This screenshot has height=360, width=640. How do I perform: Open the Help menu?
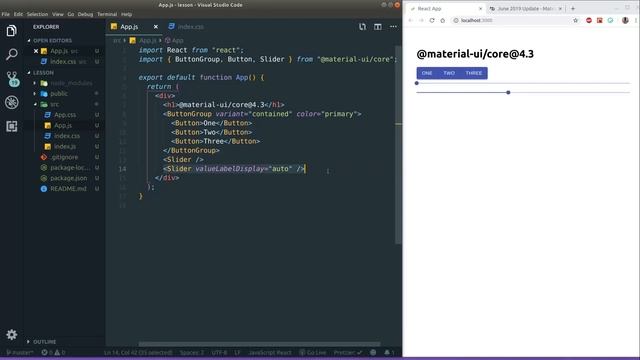[x=127, y=14]
